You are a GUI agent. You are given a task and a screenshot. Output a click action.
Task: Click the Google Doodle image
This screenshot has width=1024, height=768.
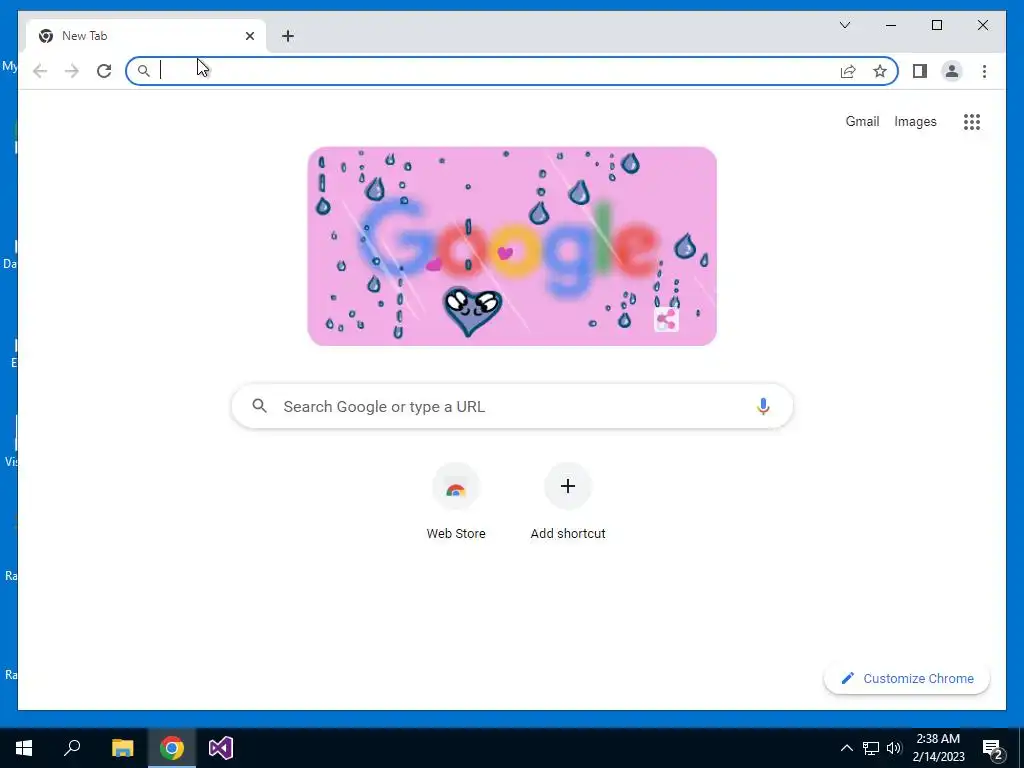[512, 246]
